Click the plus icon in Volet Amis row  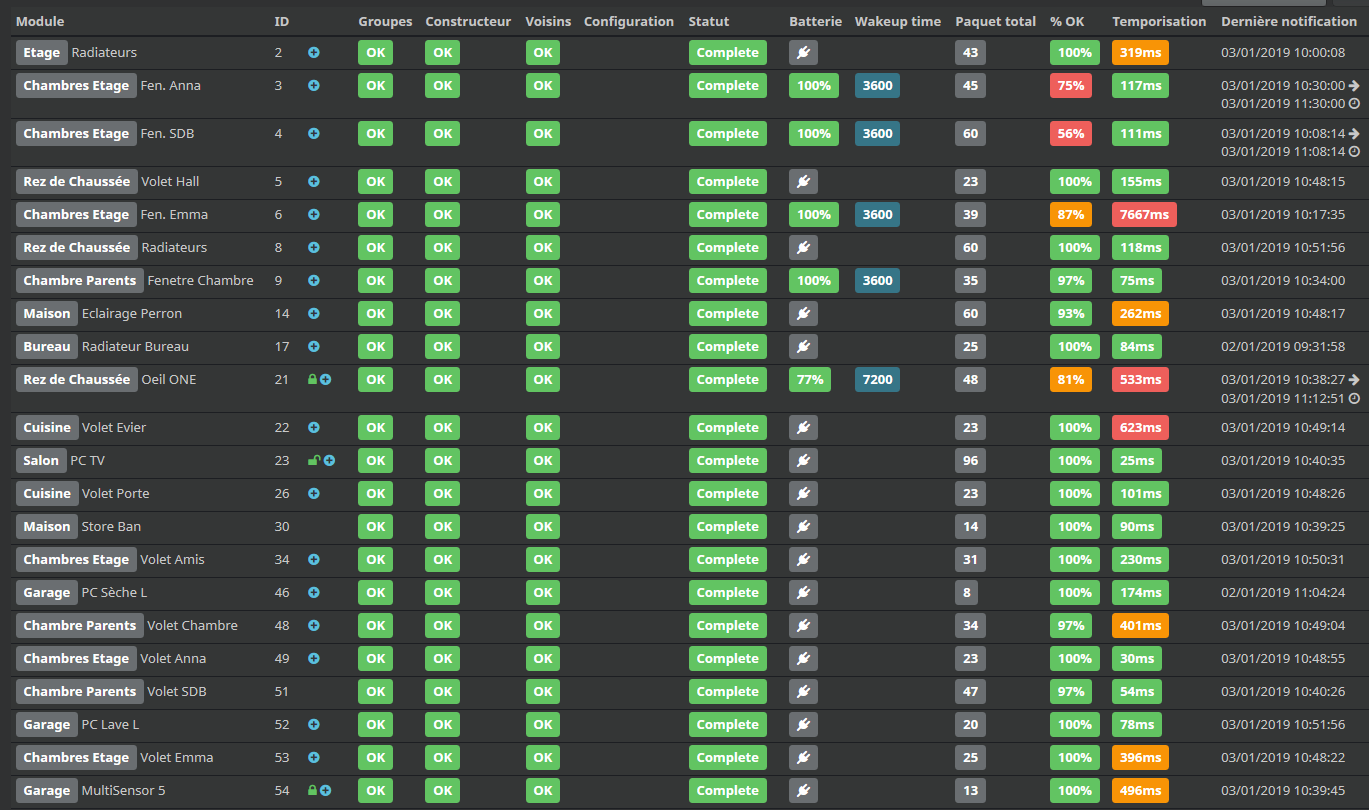[314, 560]
